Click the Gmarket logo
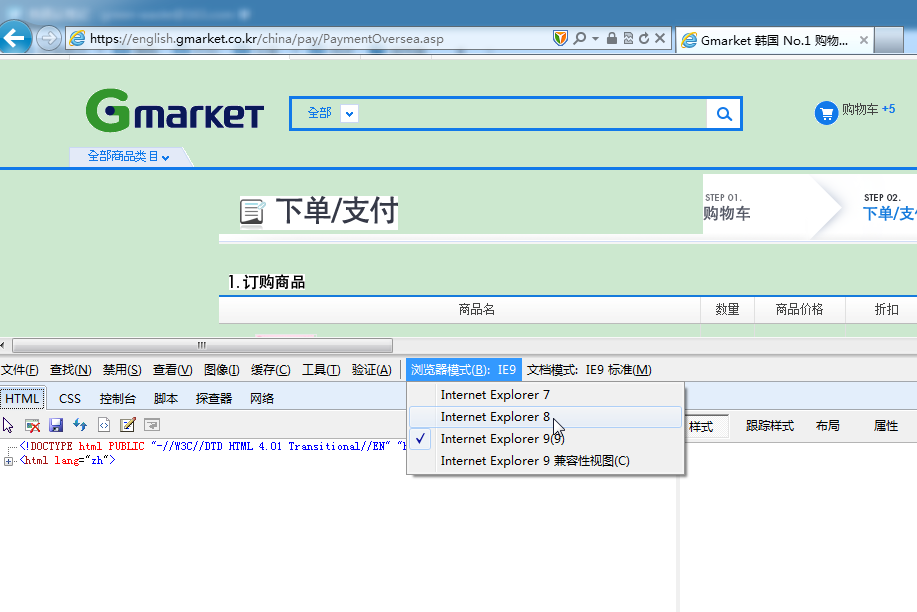This screenshot has height=612, width=917. pyautogui.click(x=175, y=111)
